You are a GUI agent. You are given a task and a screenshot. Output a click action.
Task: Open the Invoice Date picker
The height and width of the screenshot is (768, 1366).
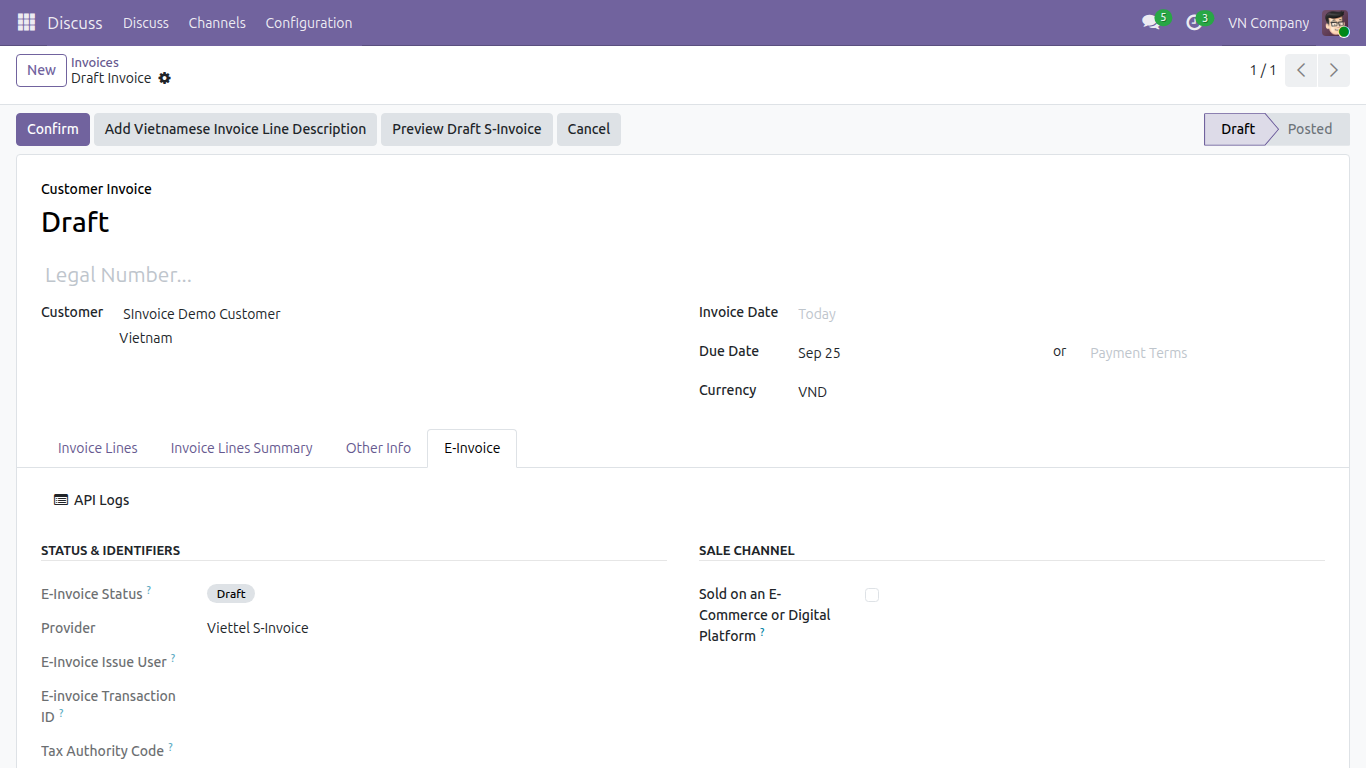coord(1060,314)
